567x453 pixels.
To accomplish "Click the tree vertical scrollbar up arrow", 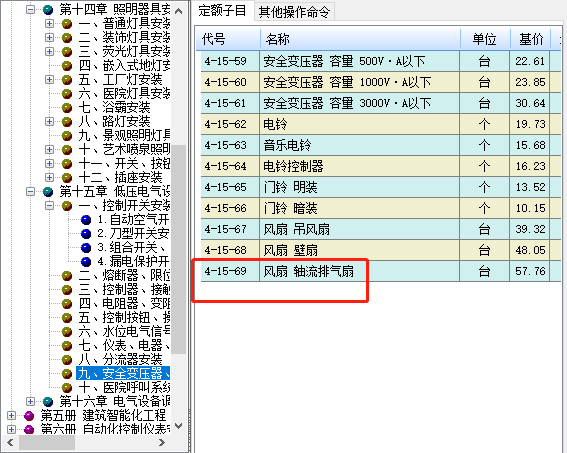I will pyautogui.click(x=179, y=11).
